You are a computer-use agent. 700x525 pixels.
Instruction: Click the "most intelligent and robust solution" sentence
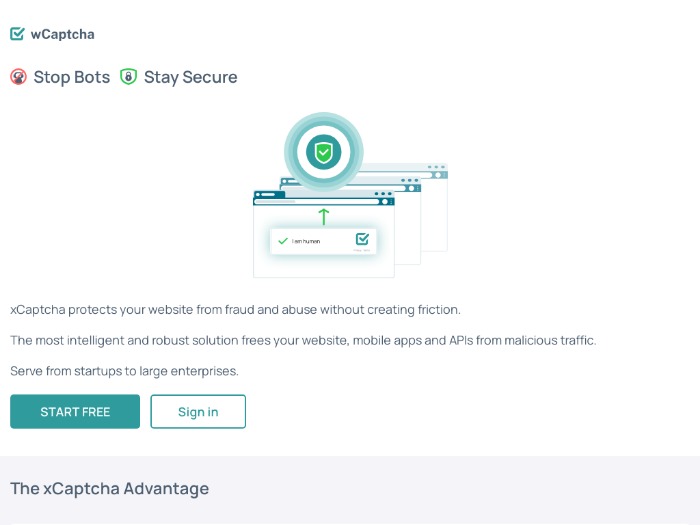pos(303,341)
